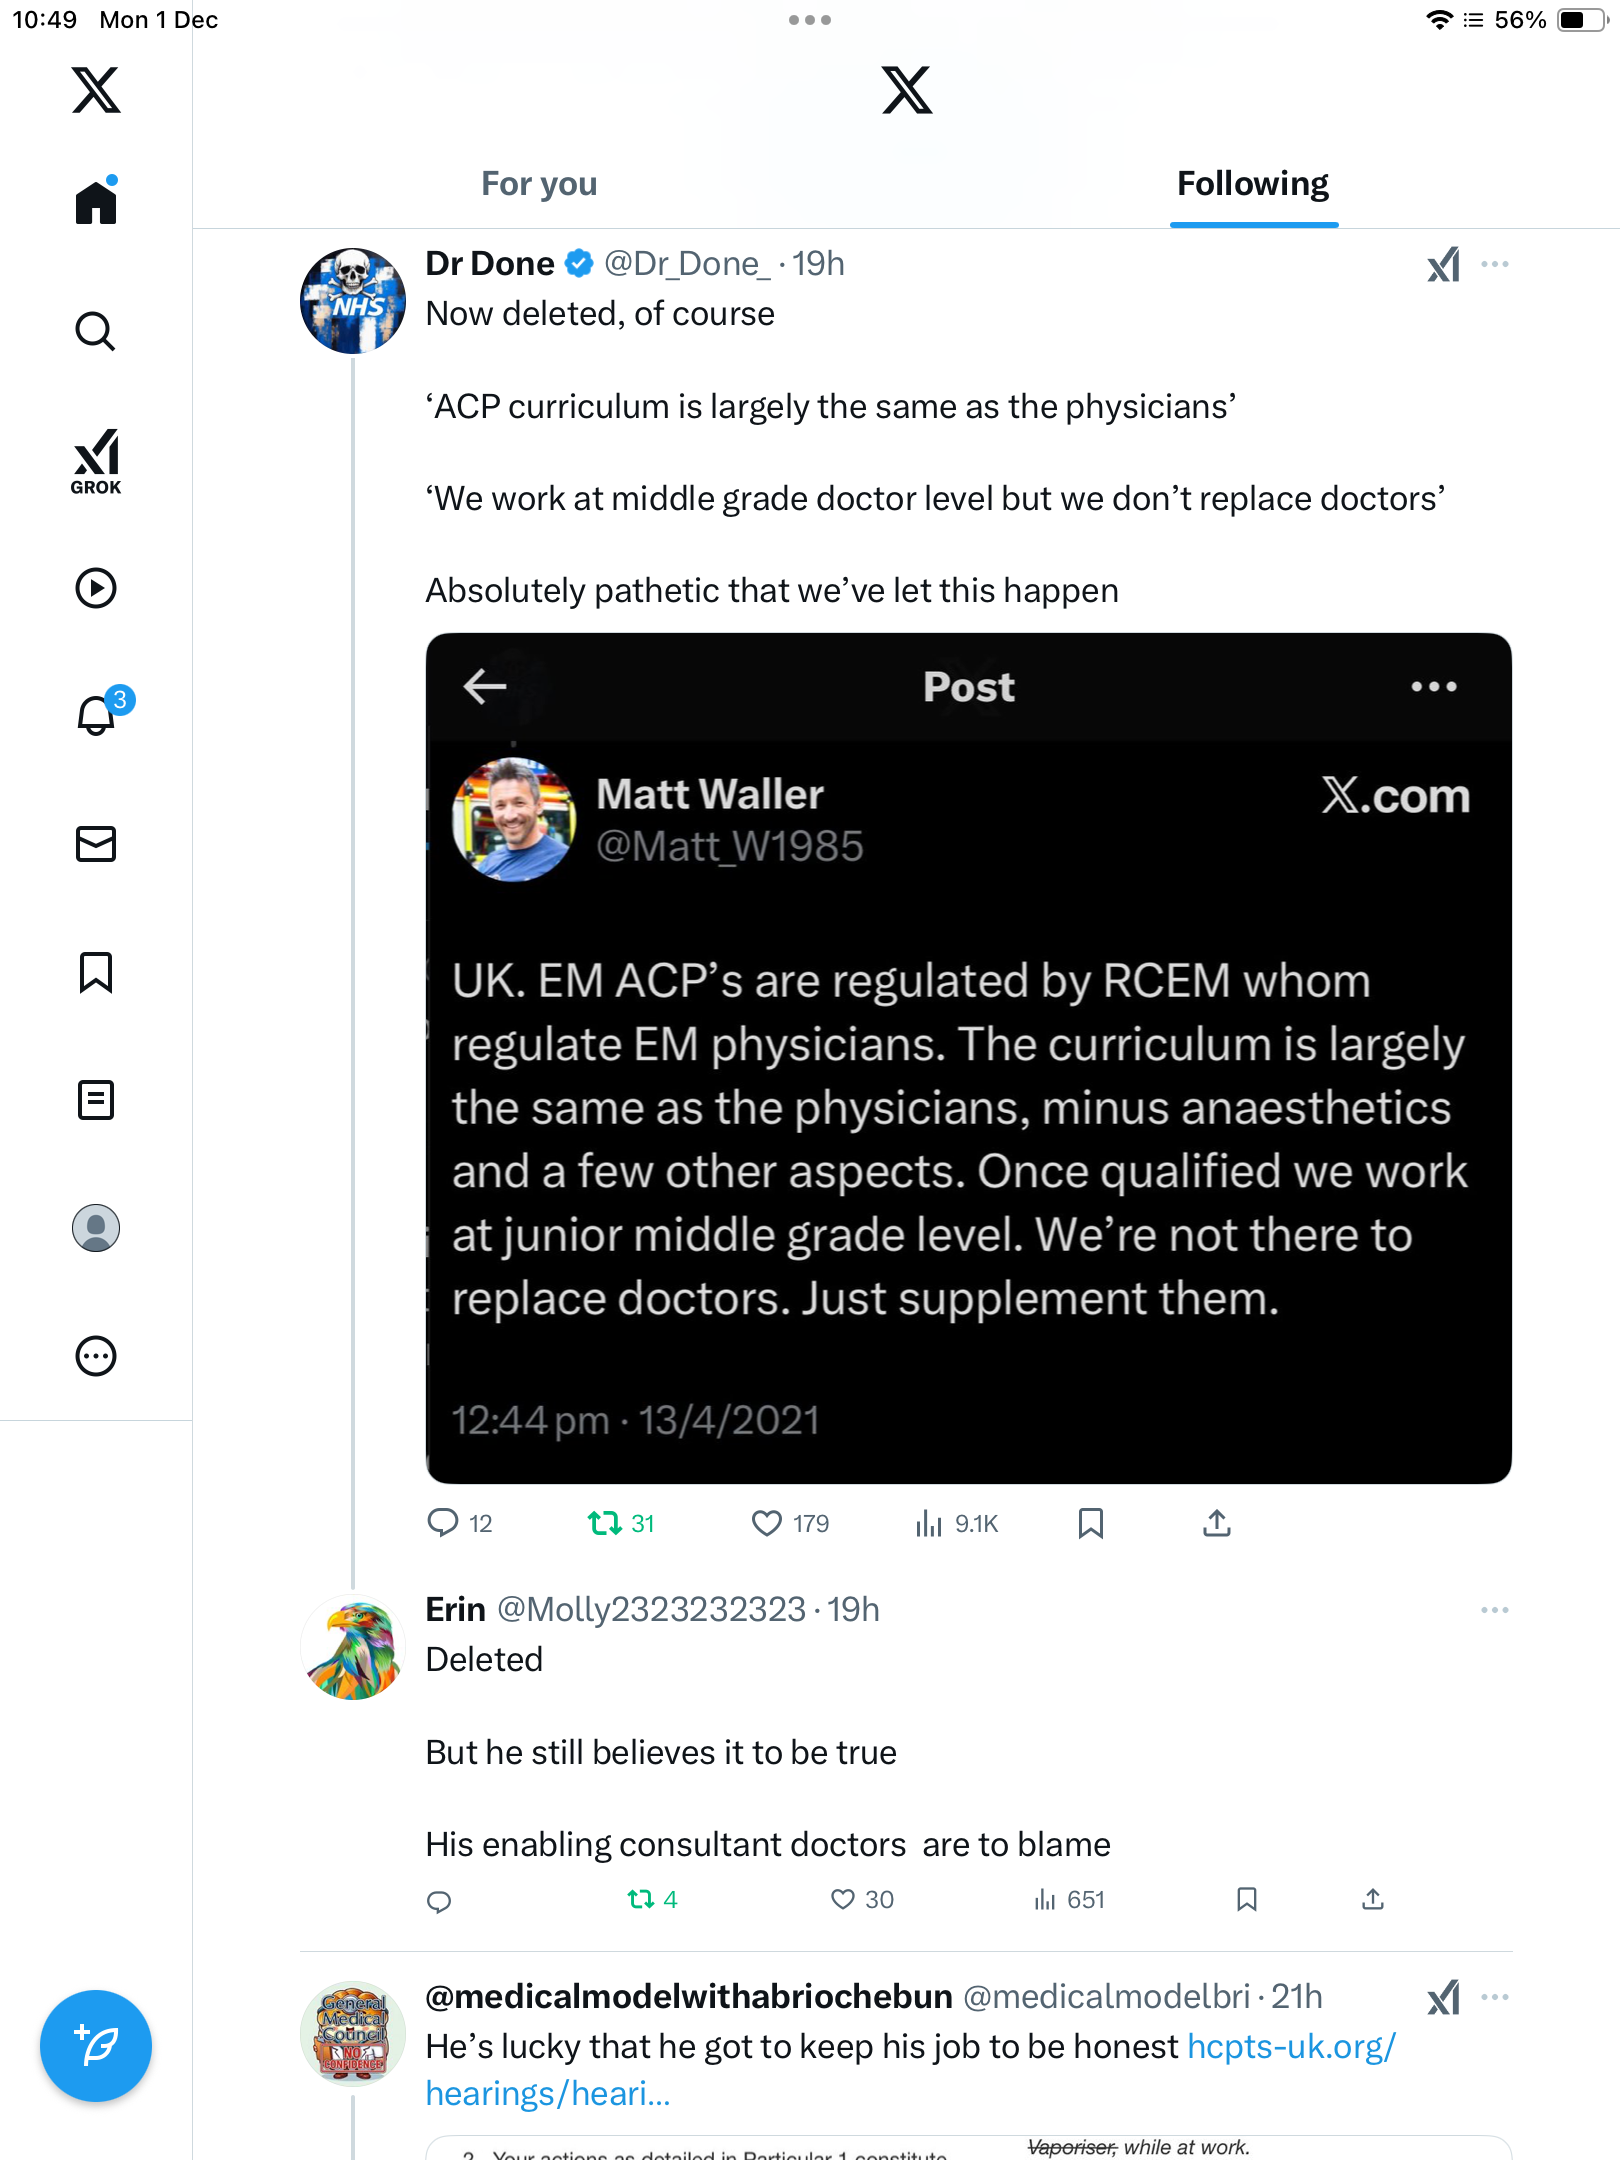Bookmark Dr Done's post
The width and height of the screenshot is (1620, 2160).
[x=1091, y=1523]
